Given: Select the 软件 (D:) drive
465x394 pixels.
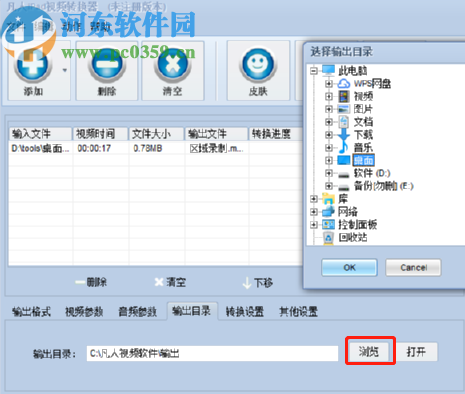Looking at the screenshot, I should click(372, 173).
